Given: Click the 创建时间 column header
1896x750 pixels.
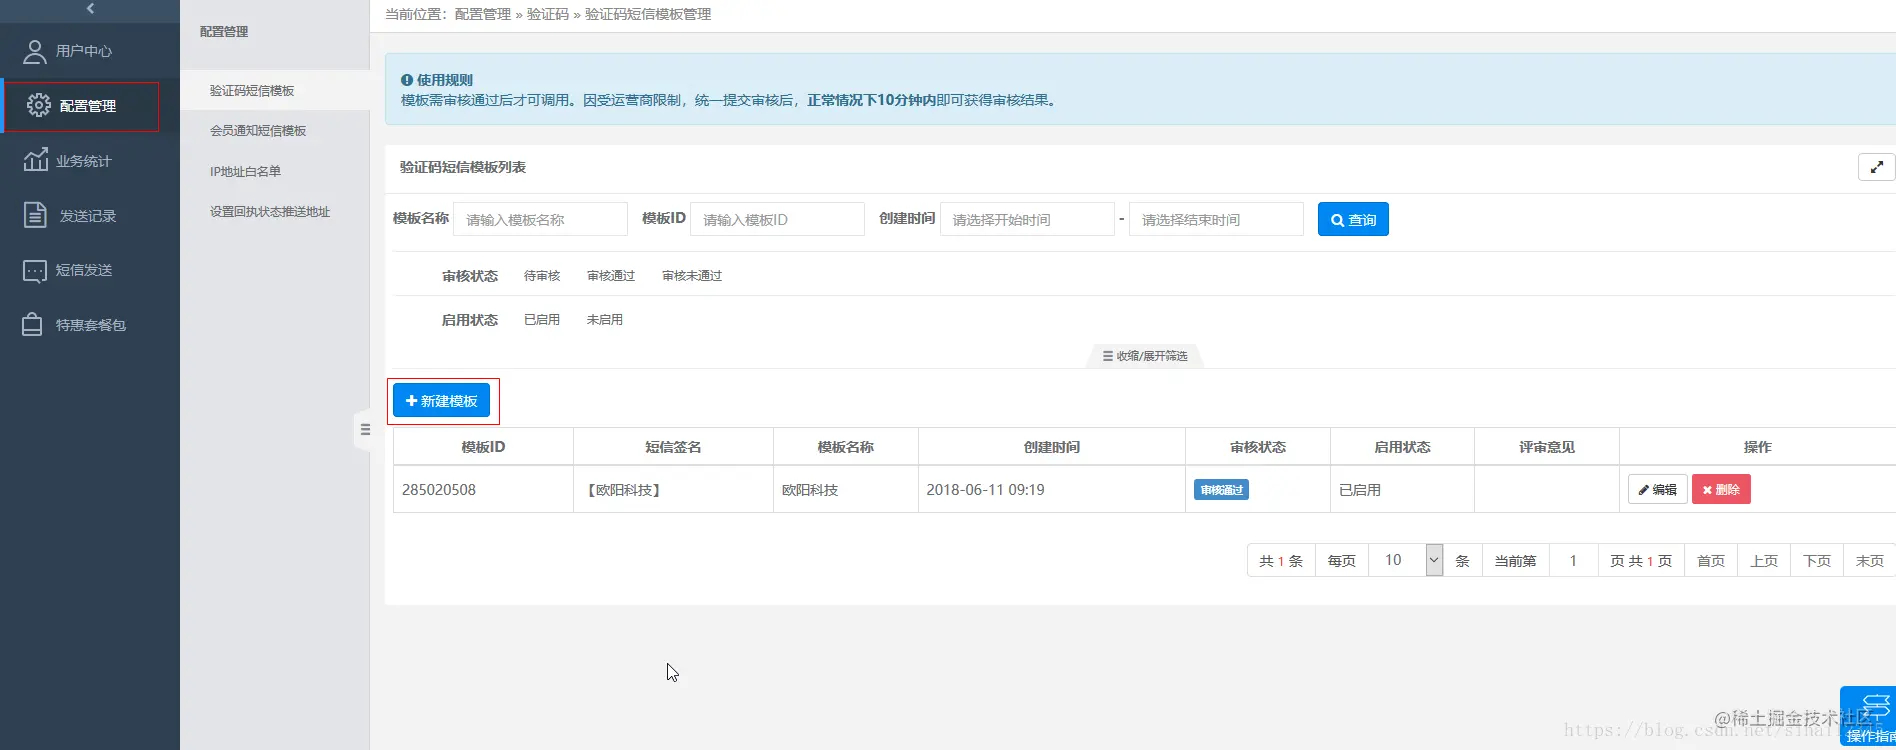Looking at the screenshot, I should 1052,447.
